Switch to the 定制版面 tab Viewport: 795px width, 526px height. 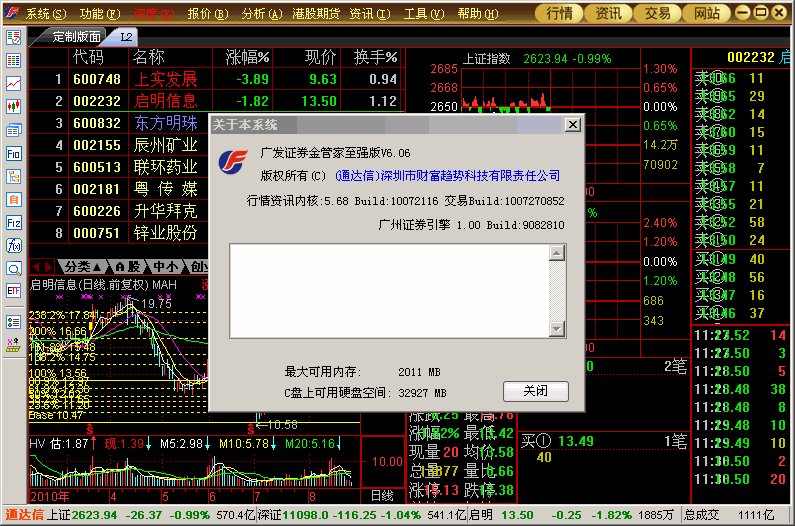[77, 37]
